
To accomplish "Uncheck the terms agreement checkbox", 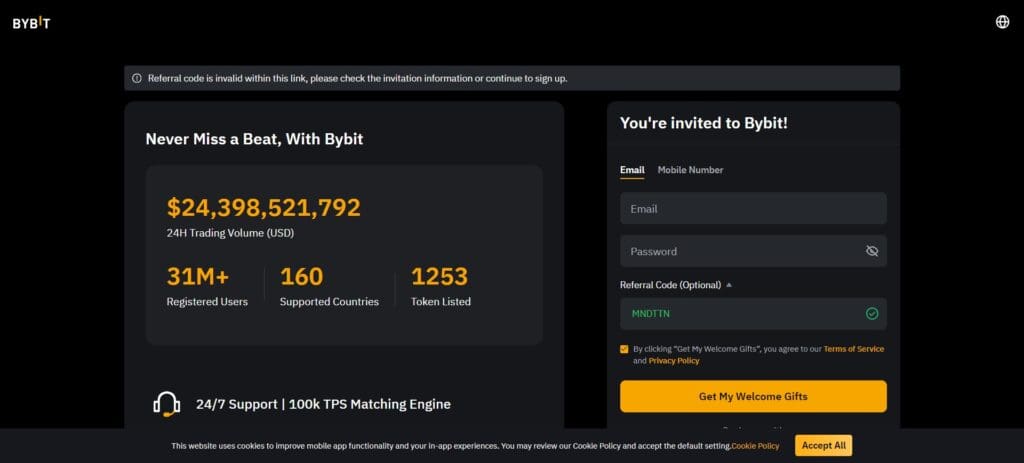I will pos(624,349).
